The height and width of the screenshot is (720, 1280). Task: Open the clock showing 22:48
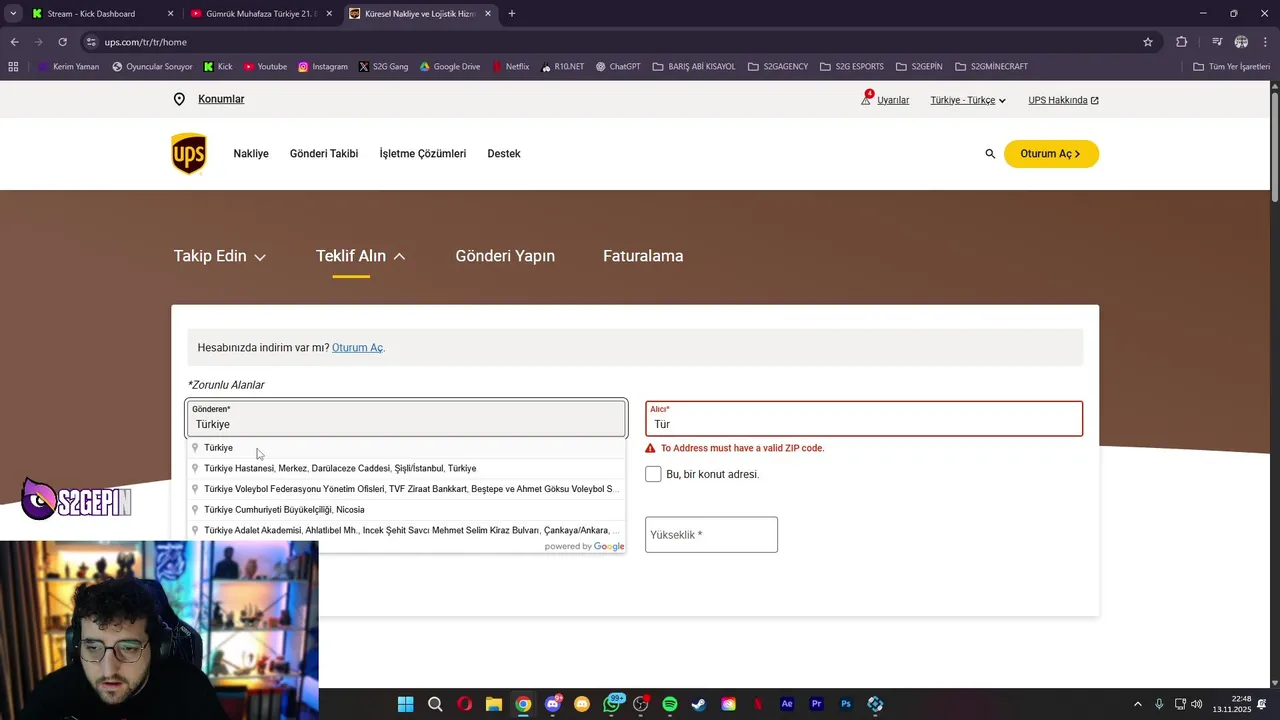1232,704
